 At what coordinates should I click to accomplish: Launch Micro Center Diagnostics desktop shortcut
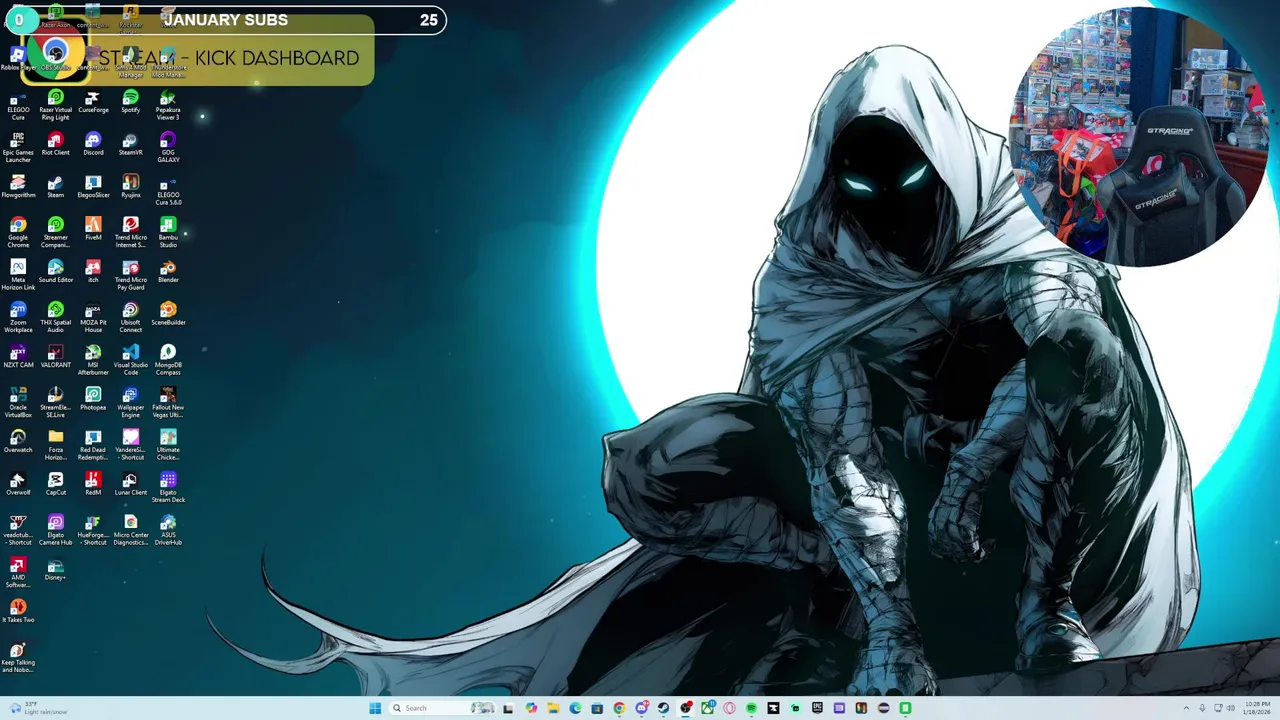130,530
